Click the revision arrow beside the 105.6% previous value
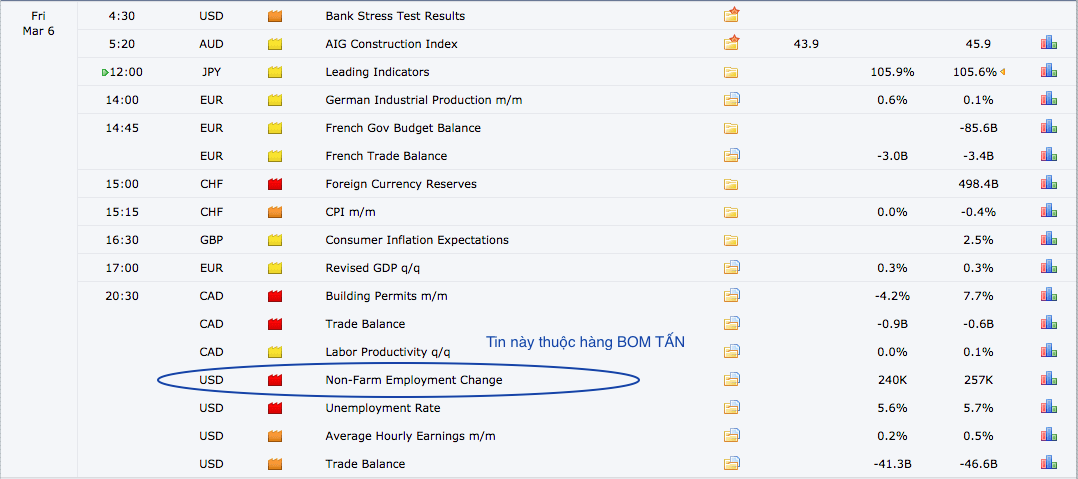 point(1002,72)
